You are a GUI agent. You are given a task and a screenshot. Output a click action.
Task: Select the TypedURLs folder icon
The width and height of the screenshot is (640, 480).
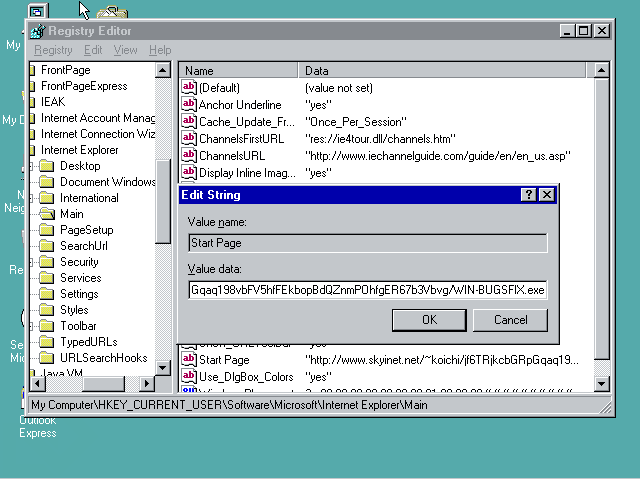point(47,342)
